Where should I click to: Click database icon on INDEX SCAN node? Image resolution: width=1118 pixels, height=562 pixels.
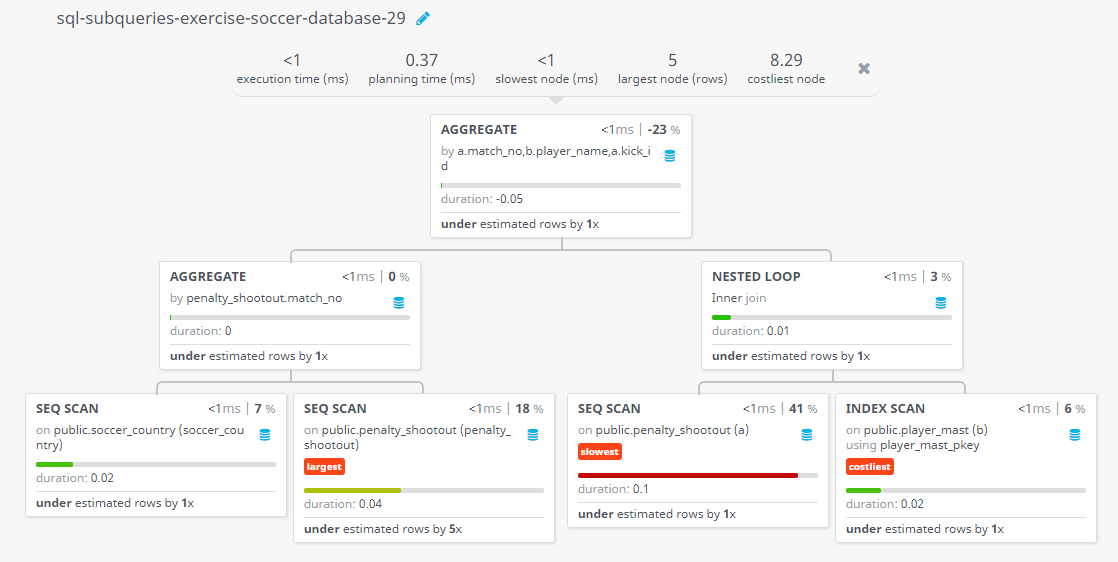[1075, 435]
